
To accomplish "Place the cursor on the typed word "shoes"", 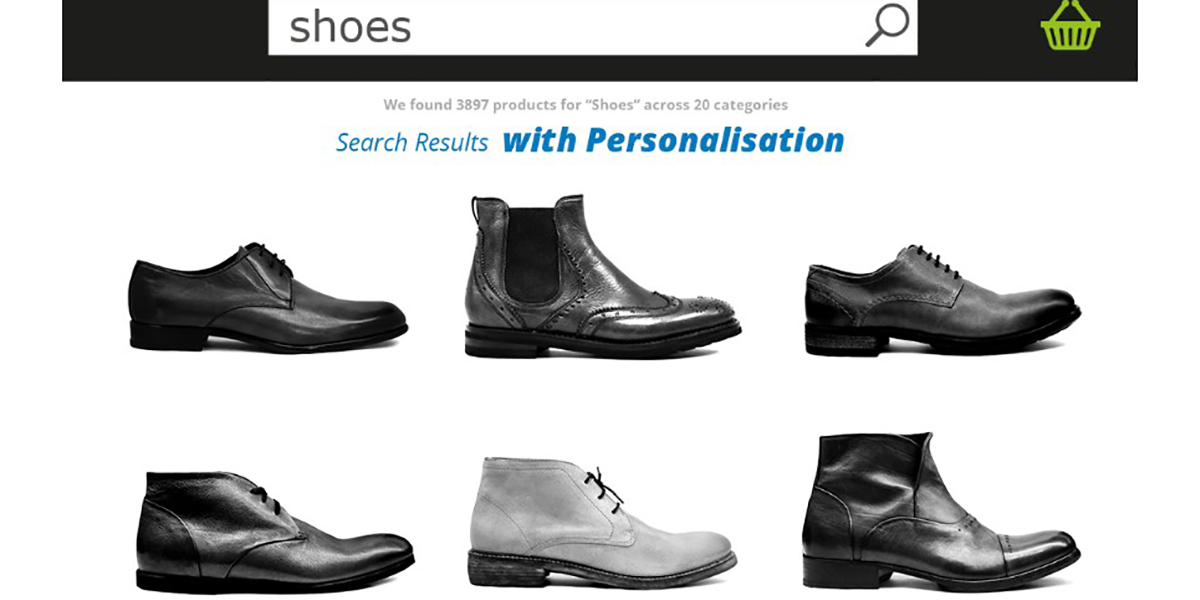I will coord(350,27).
